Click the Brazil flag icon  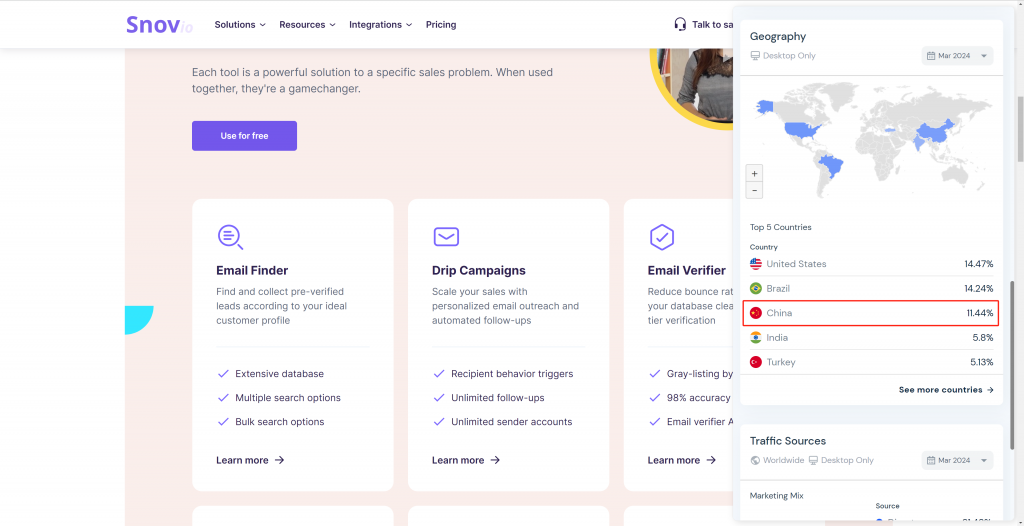tap(756, 288)
